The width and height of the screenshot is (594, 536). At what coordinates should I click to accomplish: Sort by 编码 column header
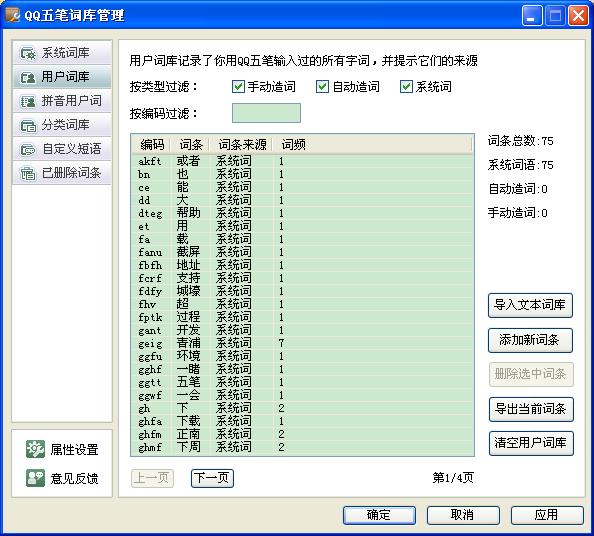click(x=152, y=144)
